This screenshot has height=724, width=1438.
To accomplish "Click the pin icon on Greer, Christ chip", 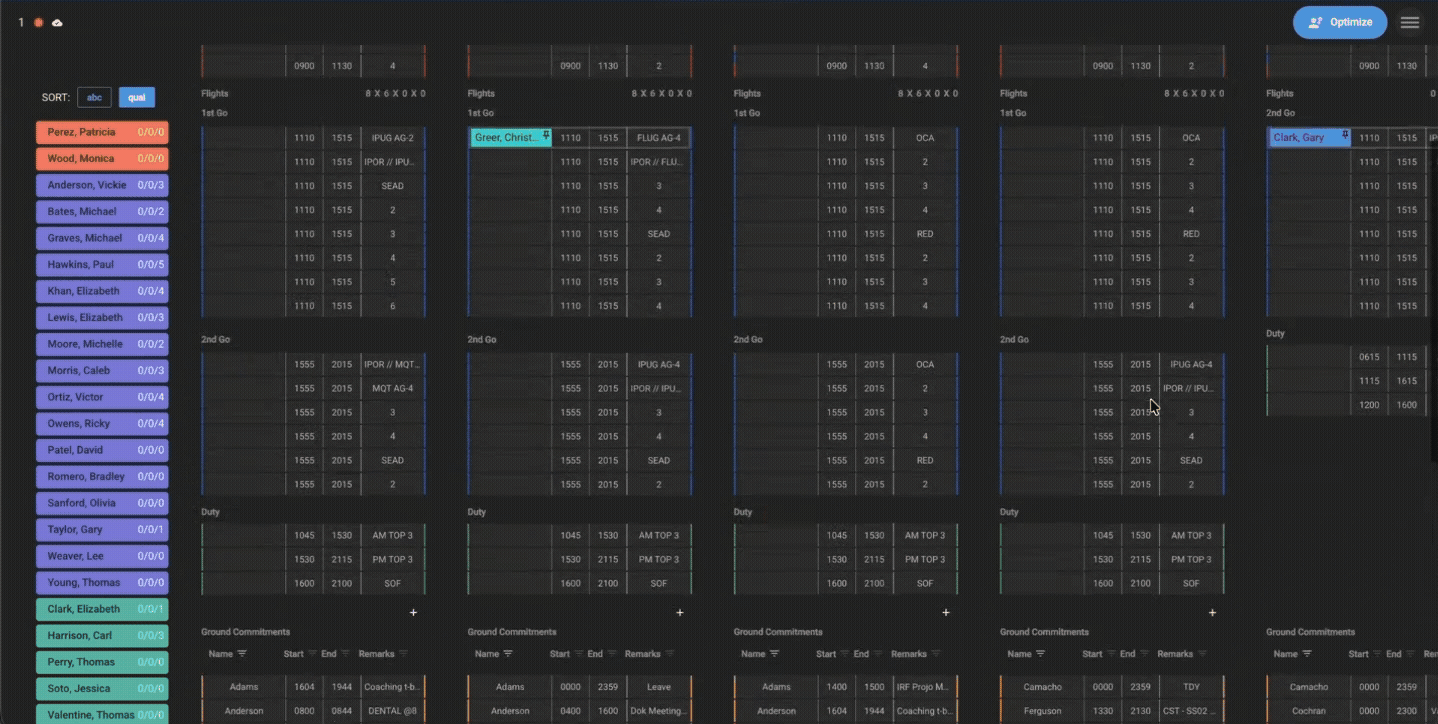I will pyautogui.click(x=546, y=135).
